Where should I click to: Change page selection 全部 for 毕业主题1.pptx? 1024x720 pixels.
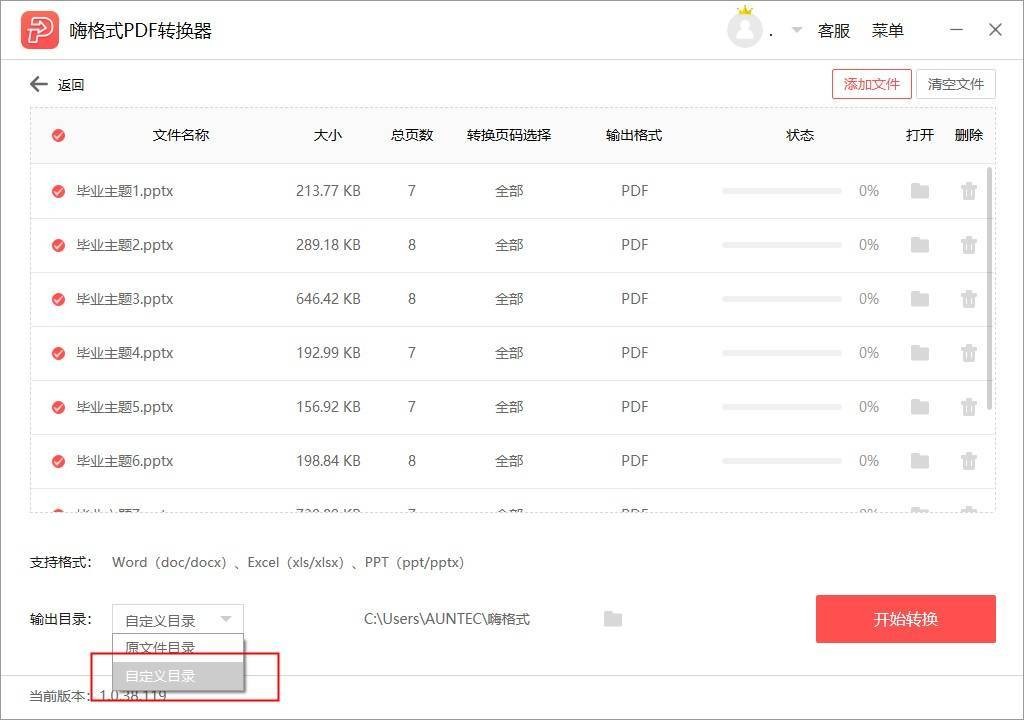tap(509, 191)
